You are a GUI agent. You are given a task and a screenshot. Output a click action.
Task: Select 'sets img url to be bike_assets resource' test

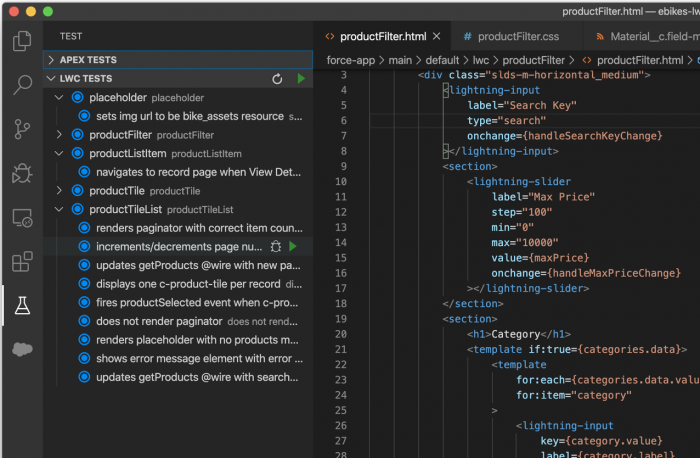(x=178, y=116)
